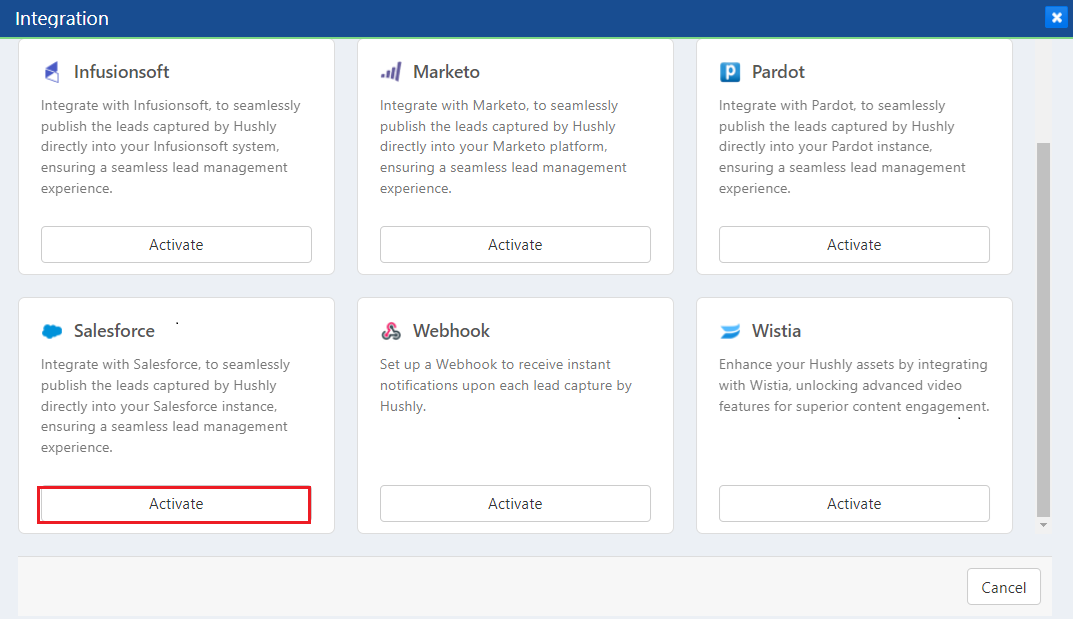This screenshot has height=619, width=1073.
Task: Activate the Webhook integration
Action: (515, 503)
